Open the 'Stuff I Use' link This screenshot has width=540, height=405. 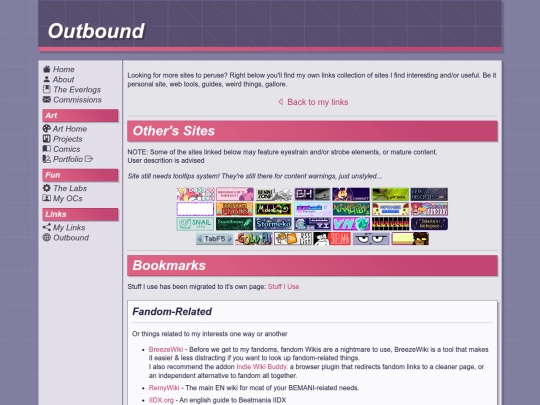click(283, 287)
